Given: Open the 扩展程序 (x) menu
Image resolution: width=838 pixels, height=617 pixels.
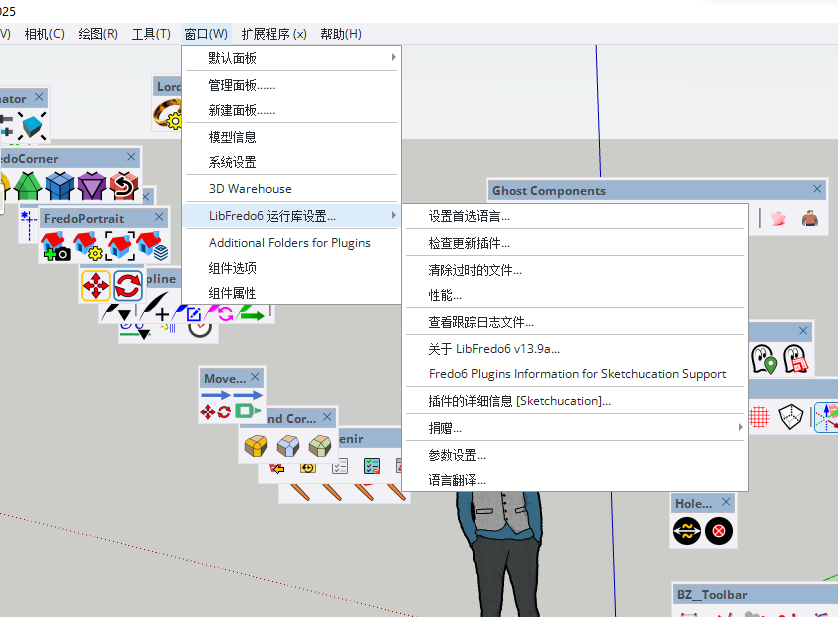Looking at the screenshot, I should coord(273,34).
